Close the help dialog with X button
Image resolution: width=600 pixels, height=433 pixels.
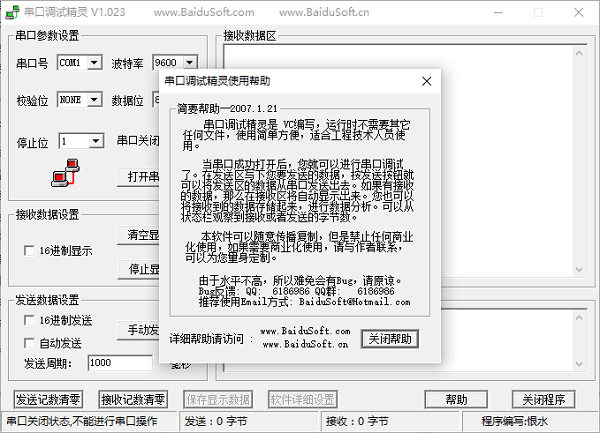click(427, 81)
